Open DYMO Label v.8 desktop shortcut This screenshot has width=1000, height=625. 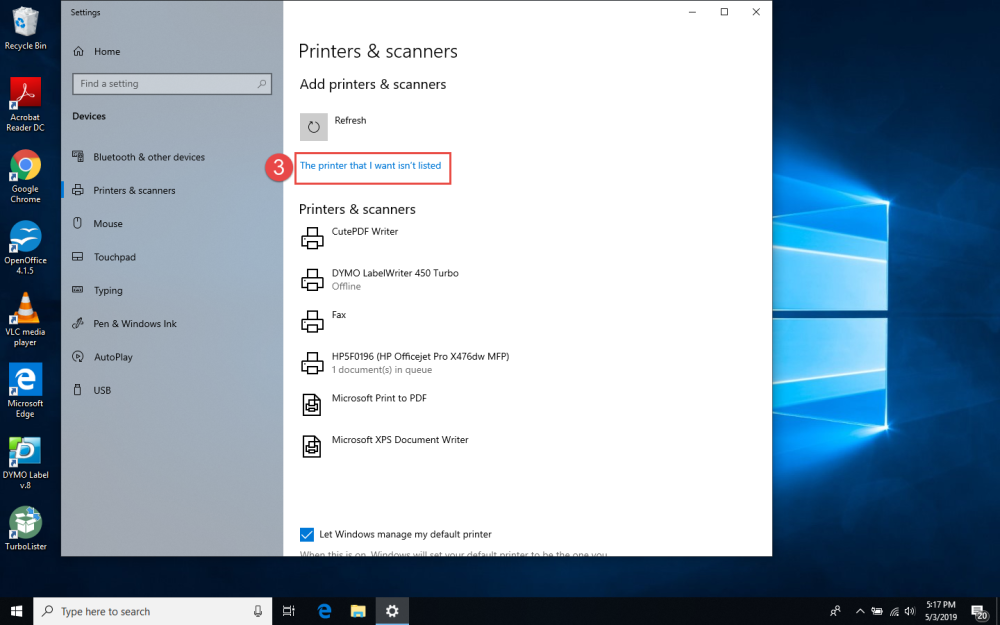26,462
